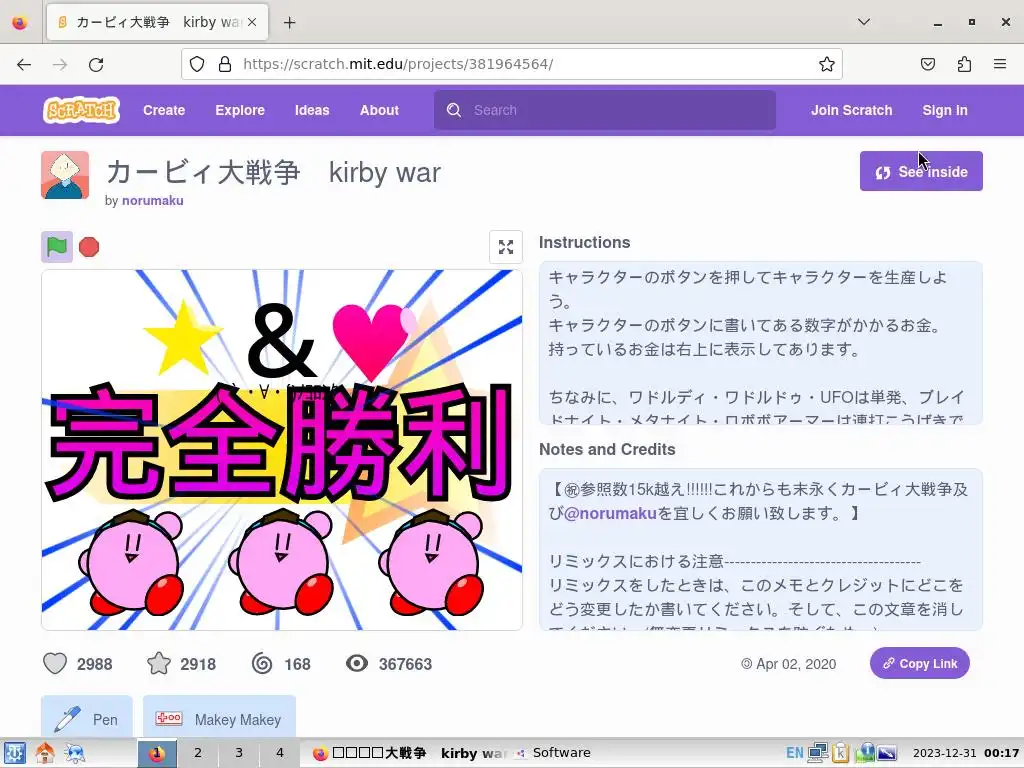Click the home folder icon in taskbar
The width and height of the screenshot is (1024, 768).
pyautogui.click(x=44, y=753)
